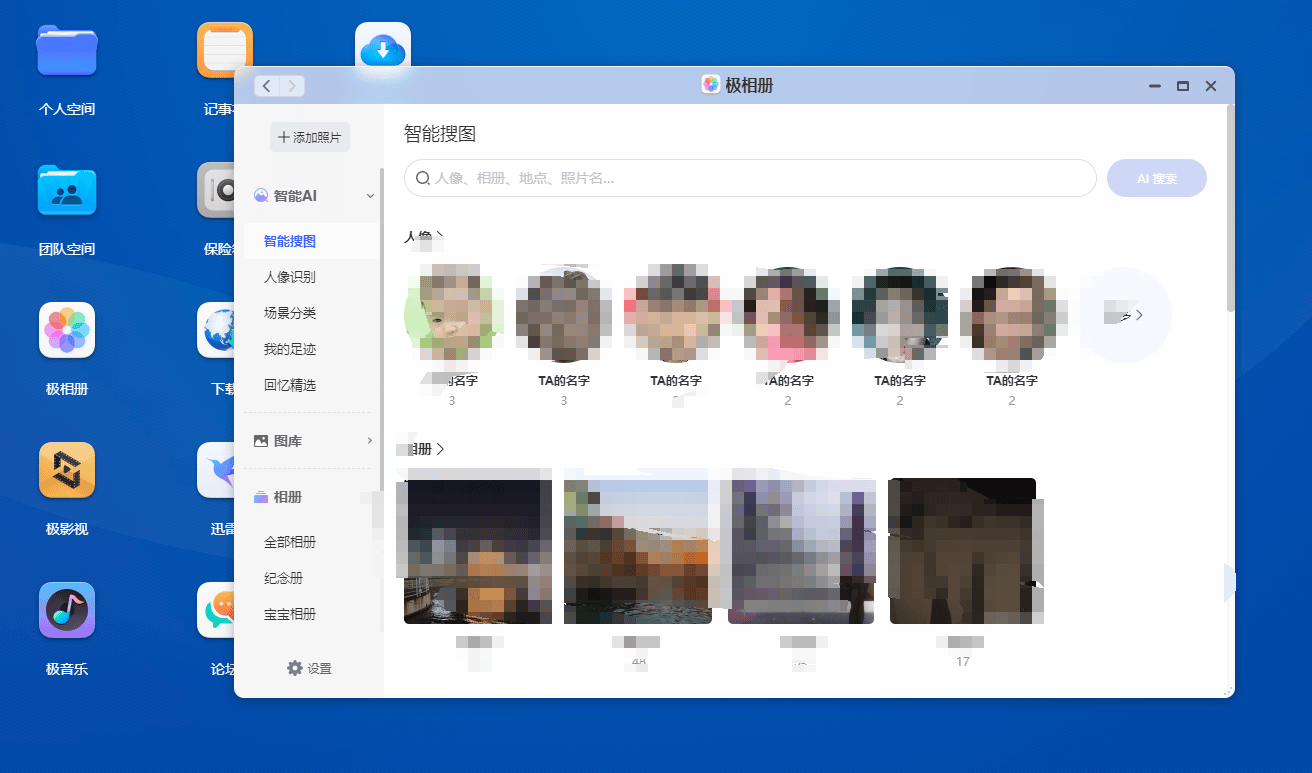The image size is (1312, 773).
Task: Launch the 极影视 desktop app icon
Action: click(67, 470)
